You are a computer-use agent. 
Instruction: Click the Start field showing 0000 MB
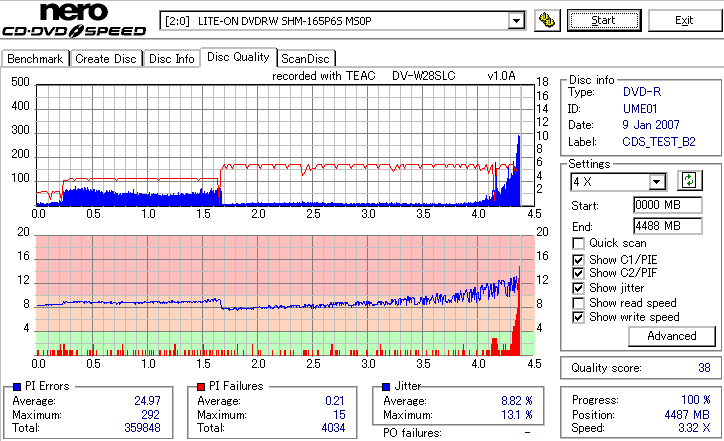coord(668,205)
